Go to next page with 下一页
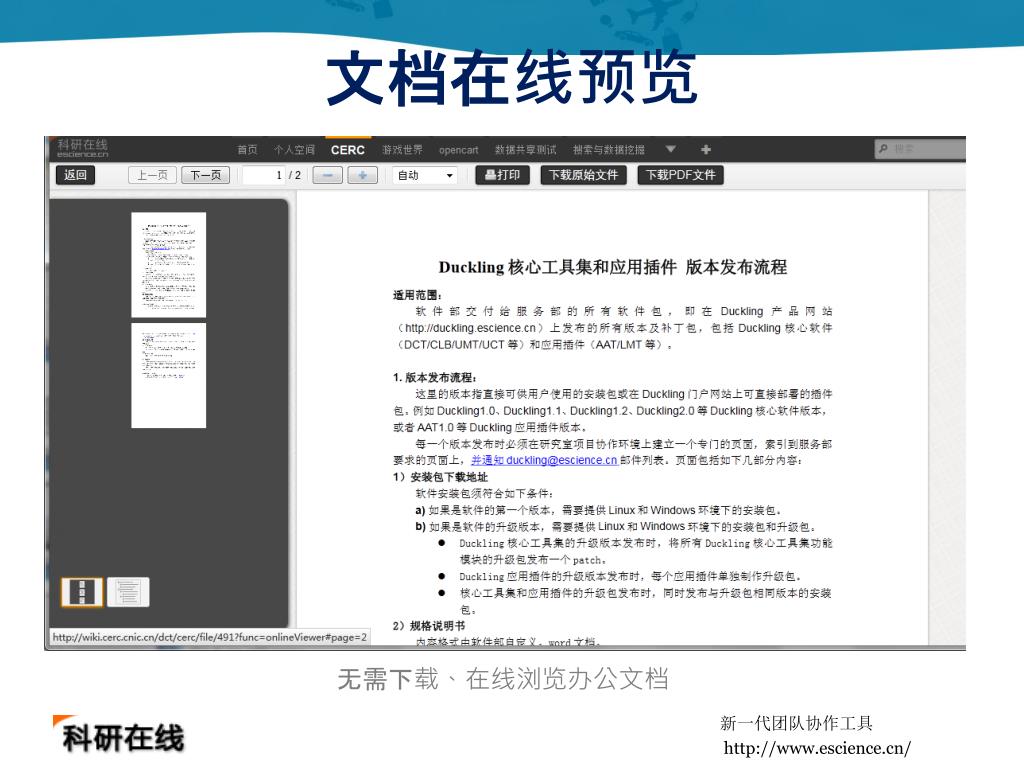 (x=205, y=175)
